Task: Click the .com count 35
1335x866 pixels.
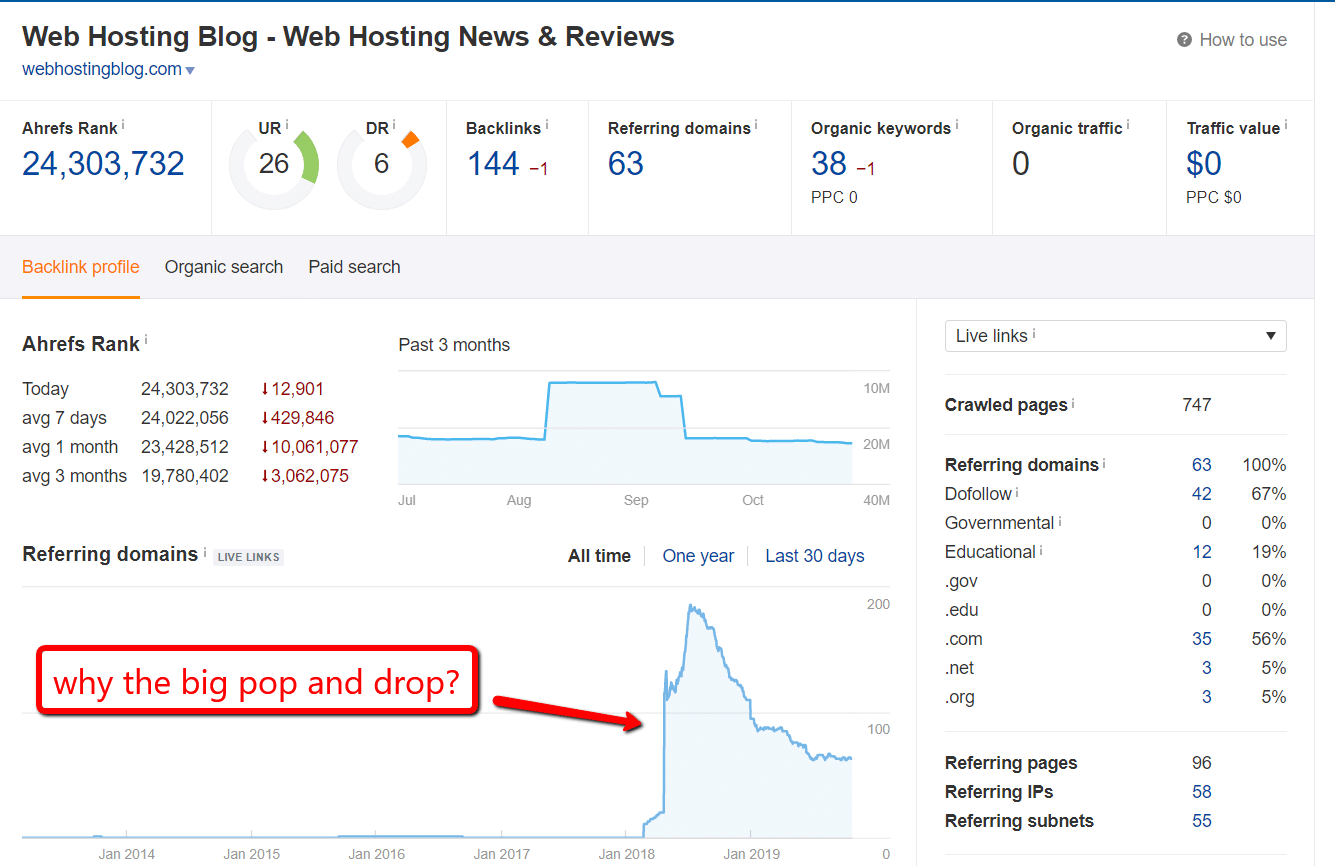Action: pyautogui.click(x=1202, y=639)
